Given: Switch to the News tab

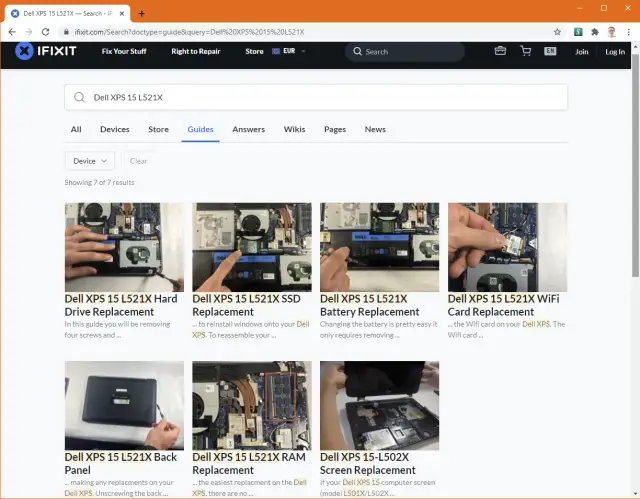Looking at the screenshot, I should 375,129.
